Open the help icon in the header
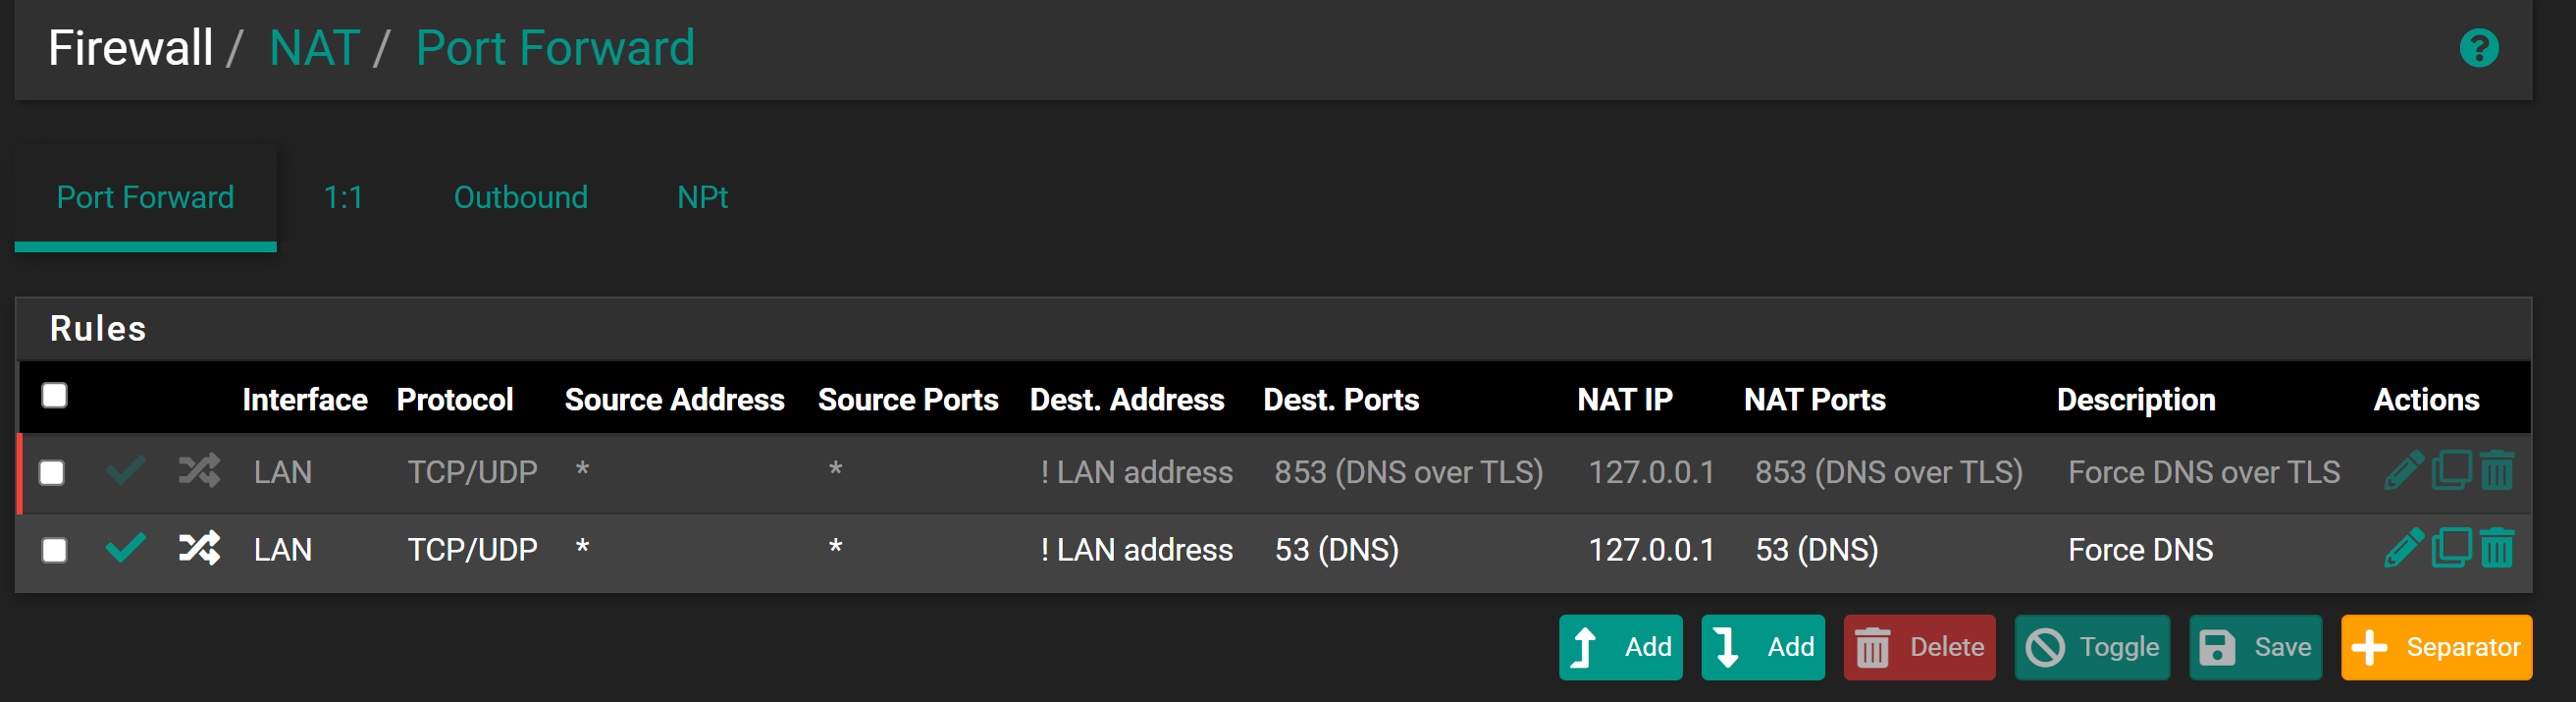2576x702 pixels. (x=2478, y=48)
